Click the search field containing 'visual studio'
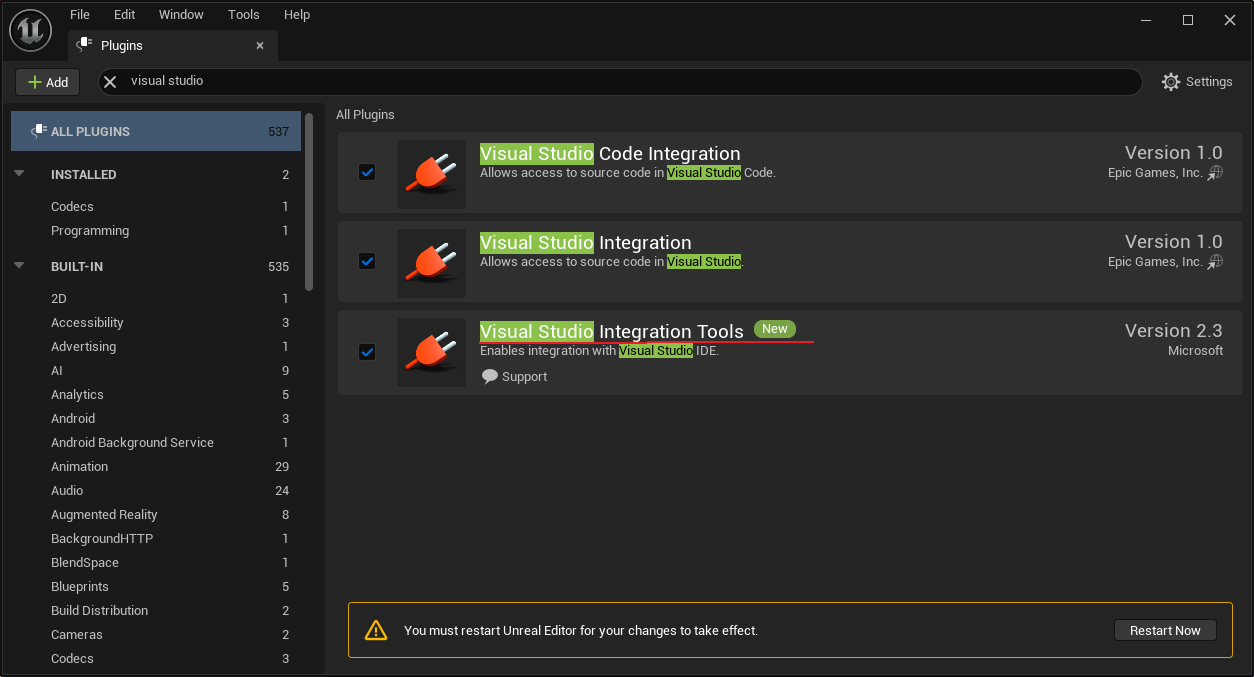 click(x=620, y=81)
